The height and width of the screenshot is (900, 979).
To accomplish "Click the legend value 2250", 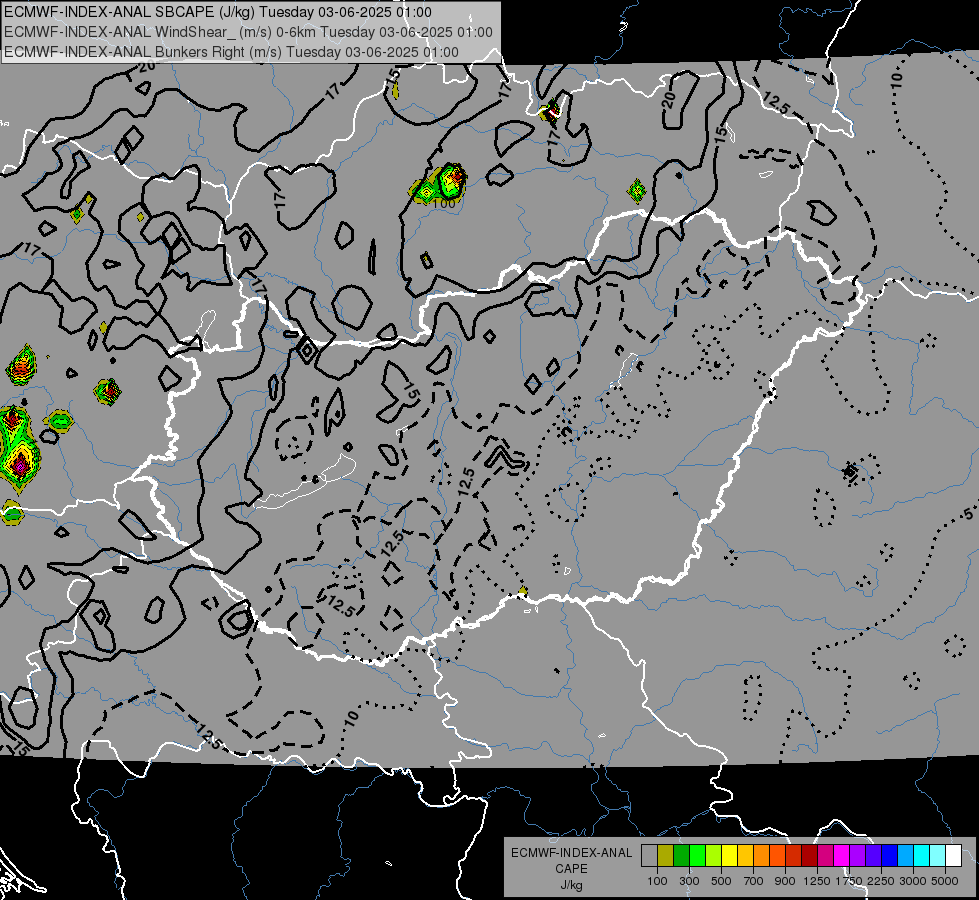I will click(x=881, y=881).
